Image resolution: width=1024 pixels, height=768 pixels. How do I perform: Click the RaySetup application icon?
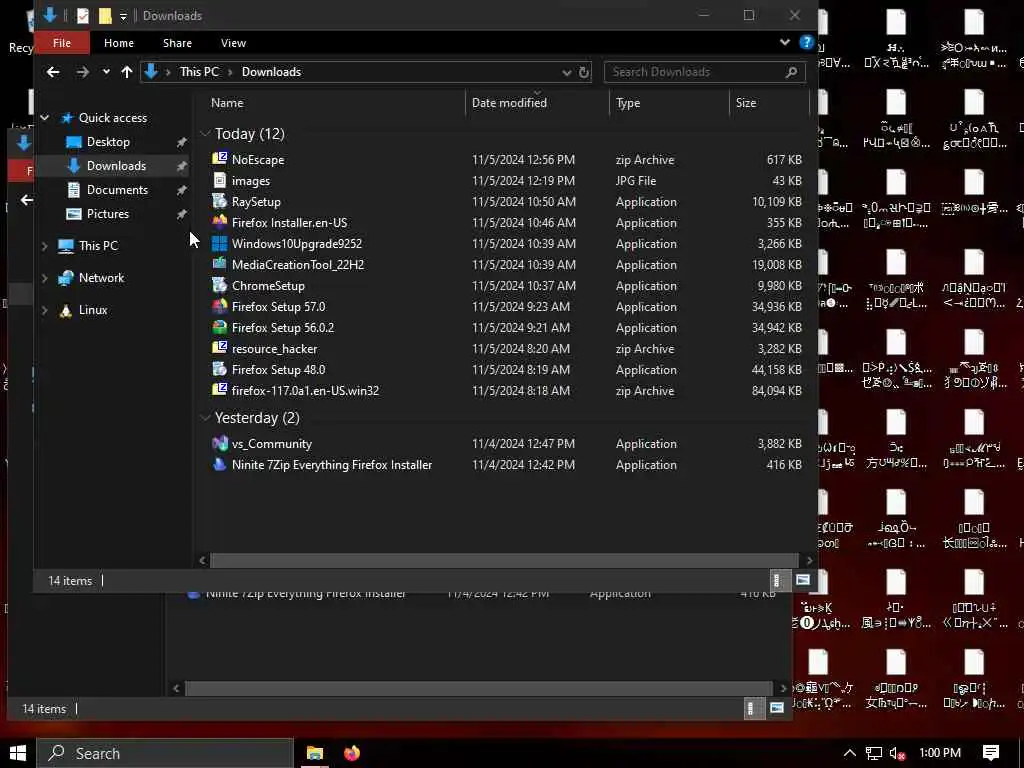pos(219,201)
